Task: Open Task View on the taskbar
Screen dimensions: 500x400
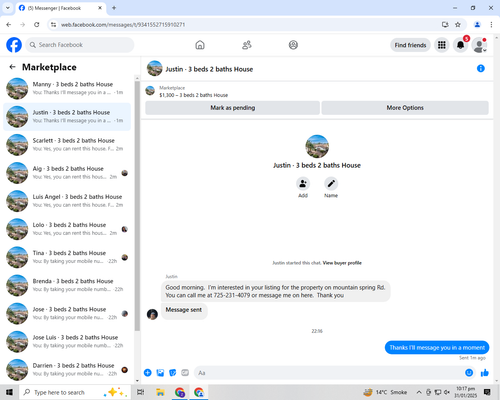Action: [141, 392]
